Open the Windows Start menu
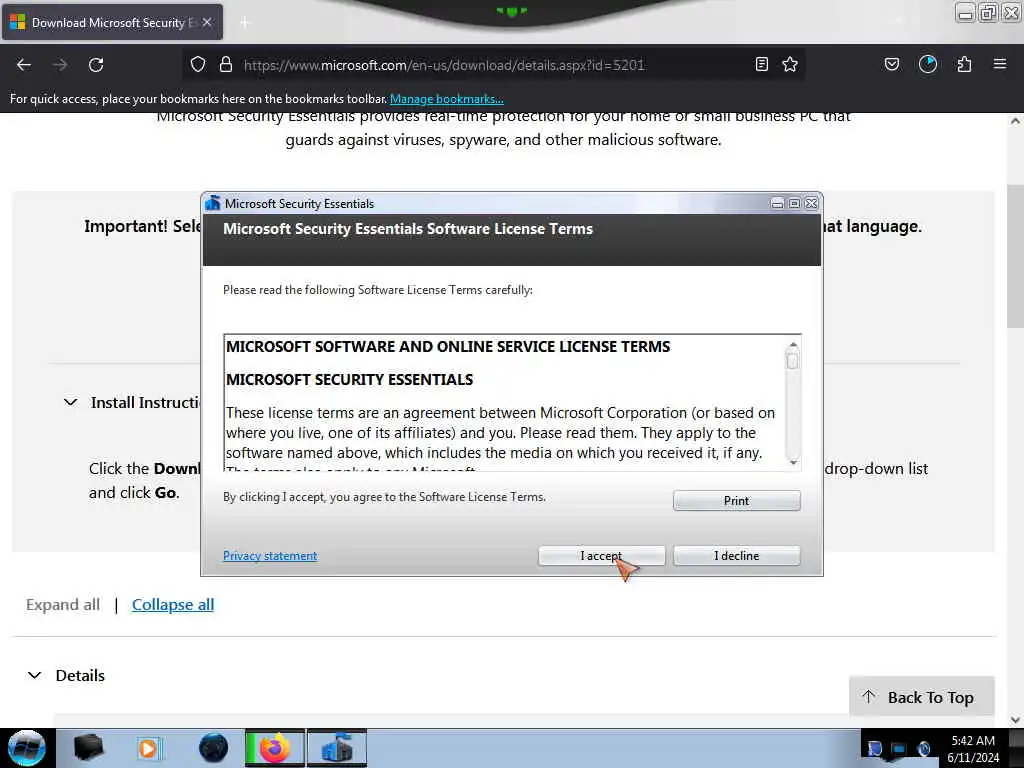This screenshot has height=768, width=1024. [x=26, y=748]
